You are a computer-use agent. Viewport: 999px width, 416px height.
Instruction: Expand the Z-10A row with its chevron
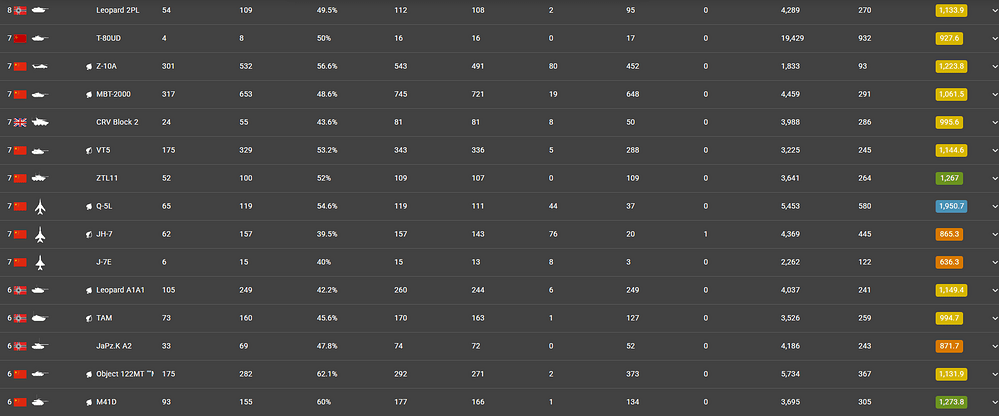(995, 66)
